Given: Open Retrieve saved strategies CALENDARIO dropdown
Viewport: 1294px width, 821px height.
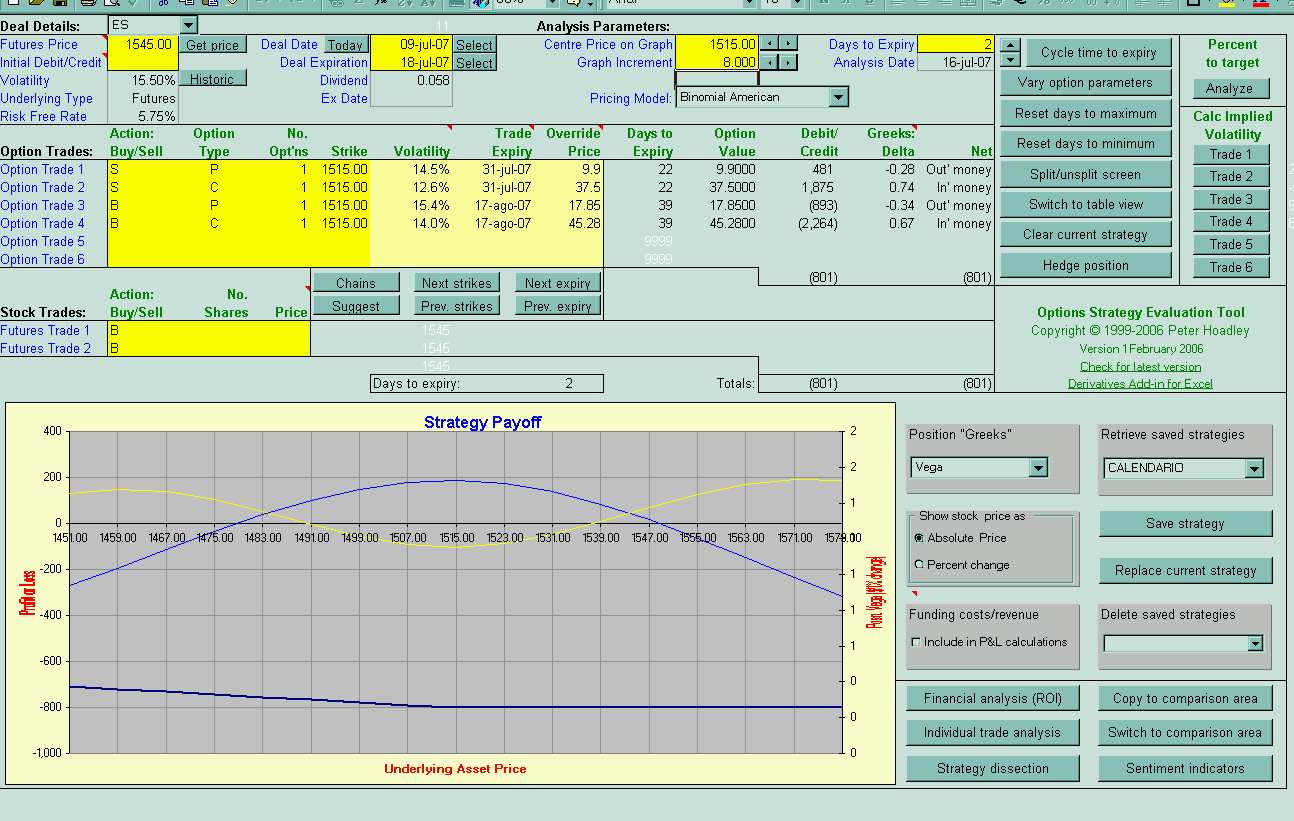Looking at the screenshot, I should click(1254, 468).
